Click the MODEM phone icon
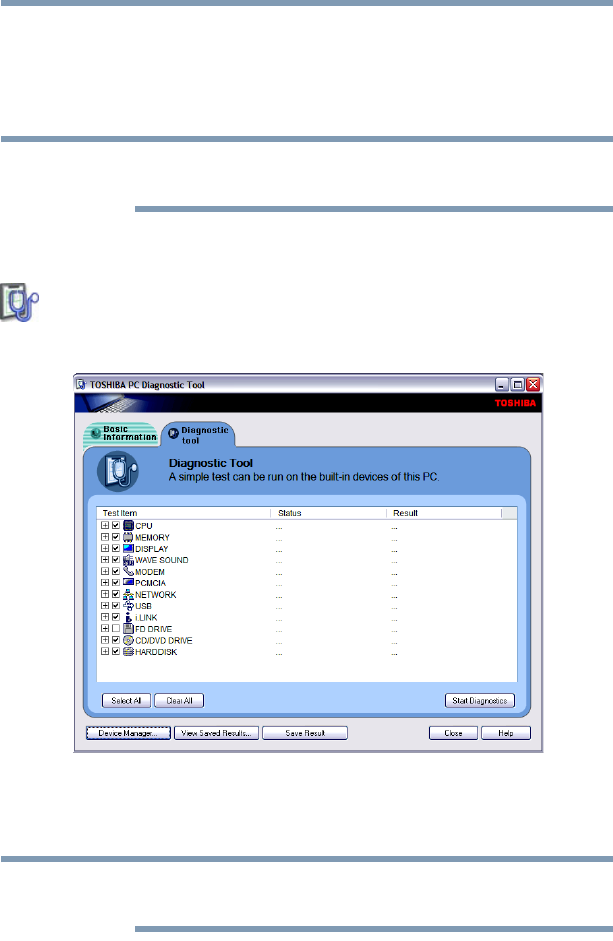This screenshot has height=941, width=613. pos(128,571)
